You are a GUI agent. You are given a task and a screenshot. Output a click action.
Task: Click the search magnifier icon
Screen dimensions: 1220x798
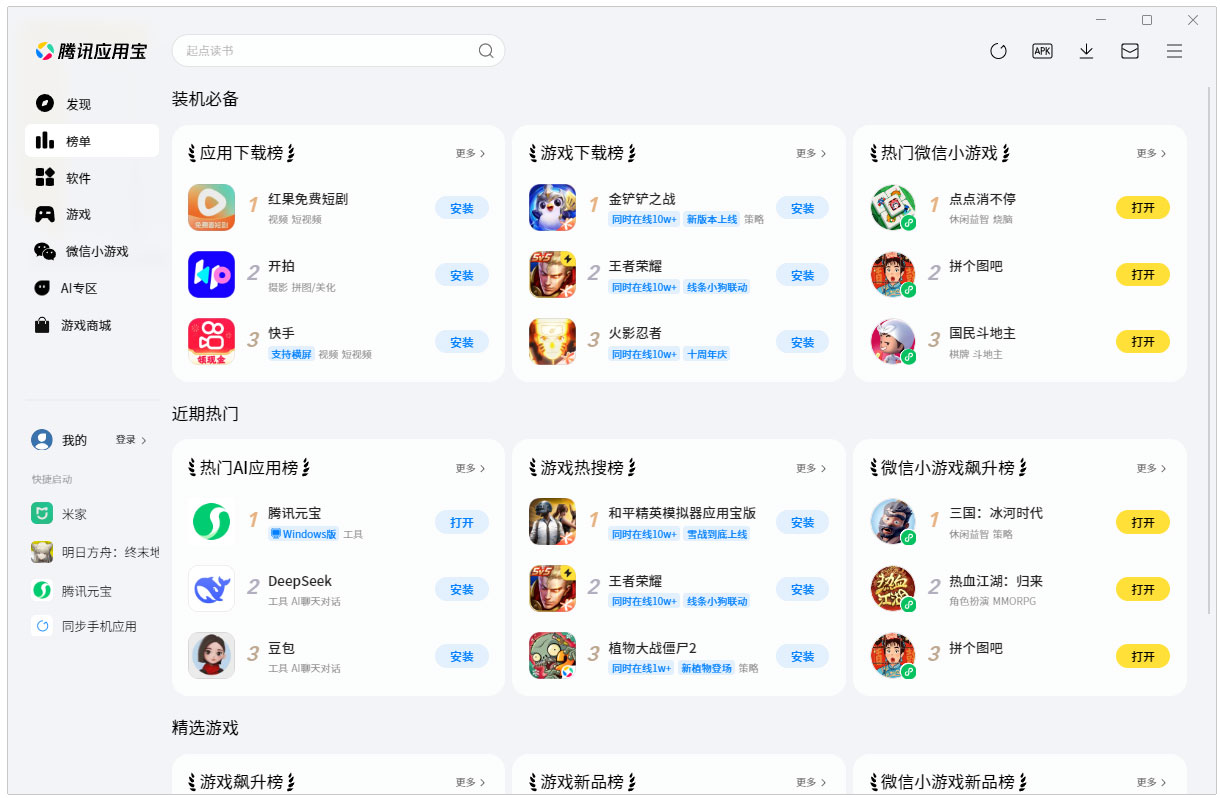pyautogui.click(x=486, y=51)
